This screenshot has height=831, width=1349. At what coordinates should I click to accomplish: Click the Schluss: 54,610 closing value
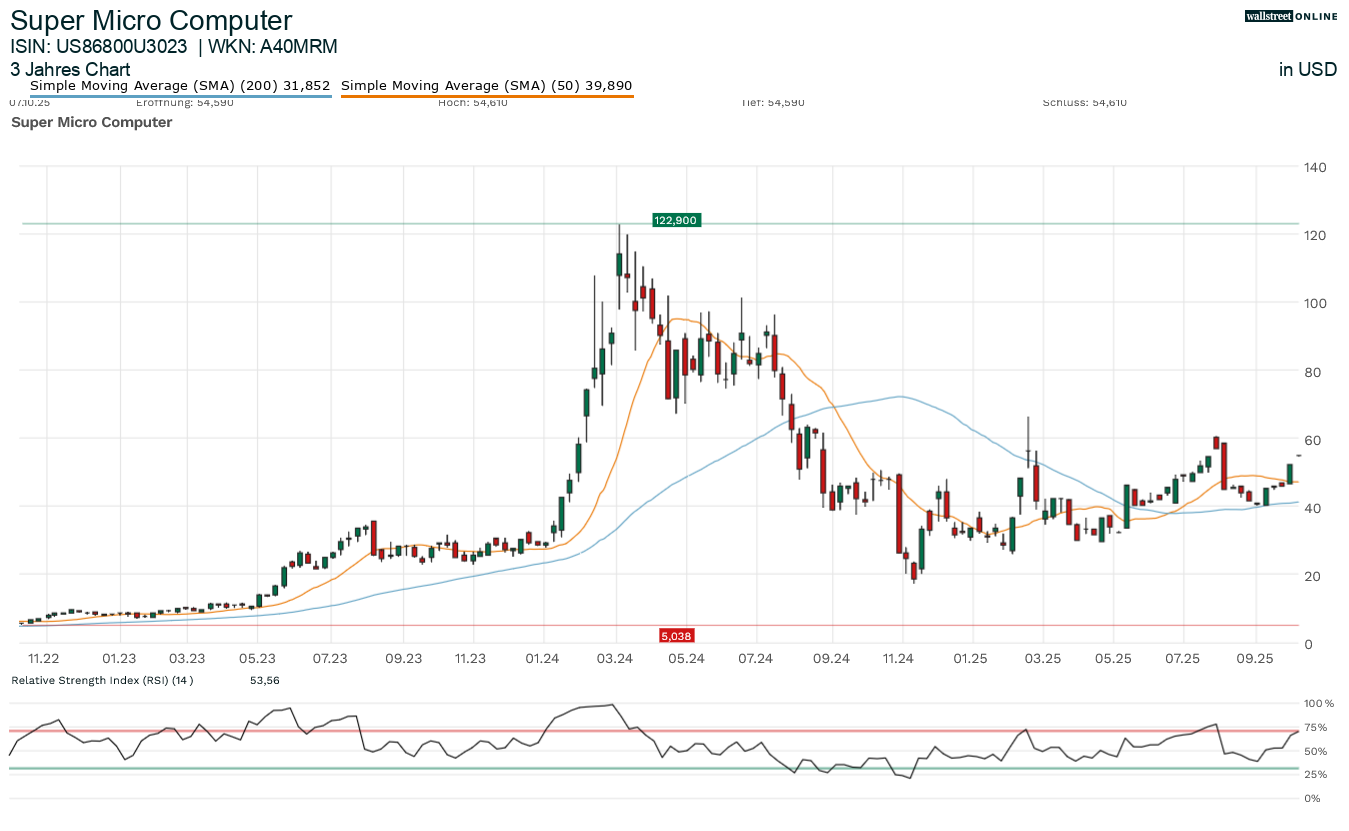1084,103
